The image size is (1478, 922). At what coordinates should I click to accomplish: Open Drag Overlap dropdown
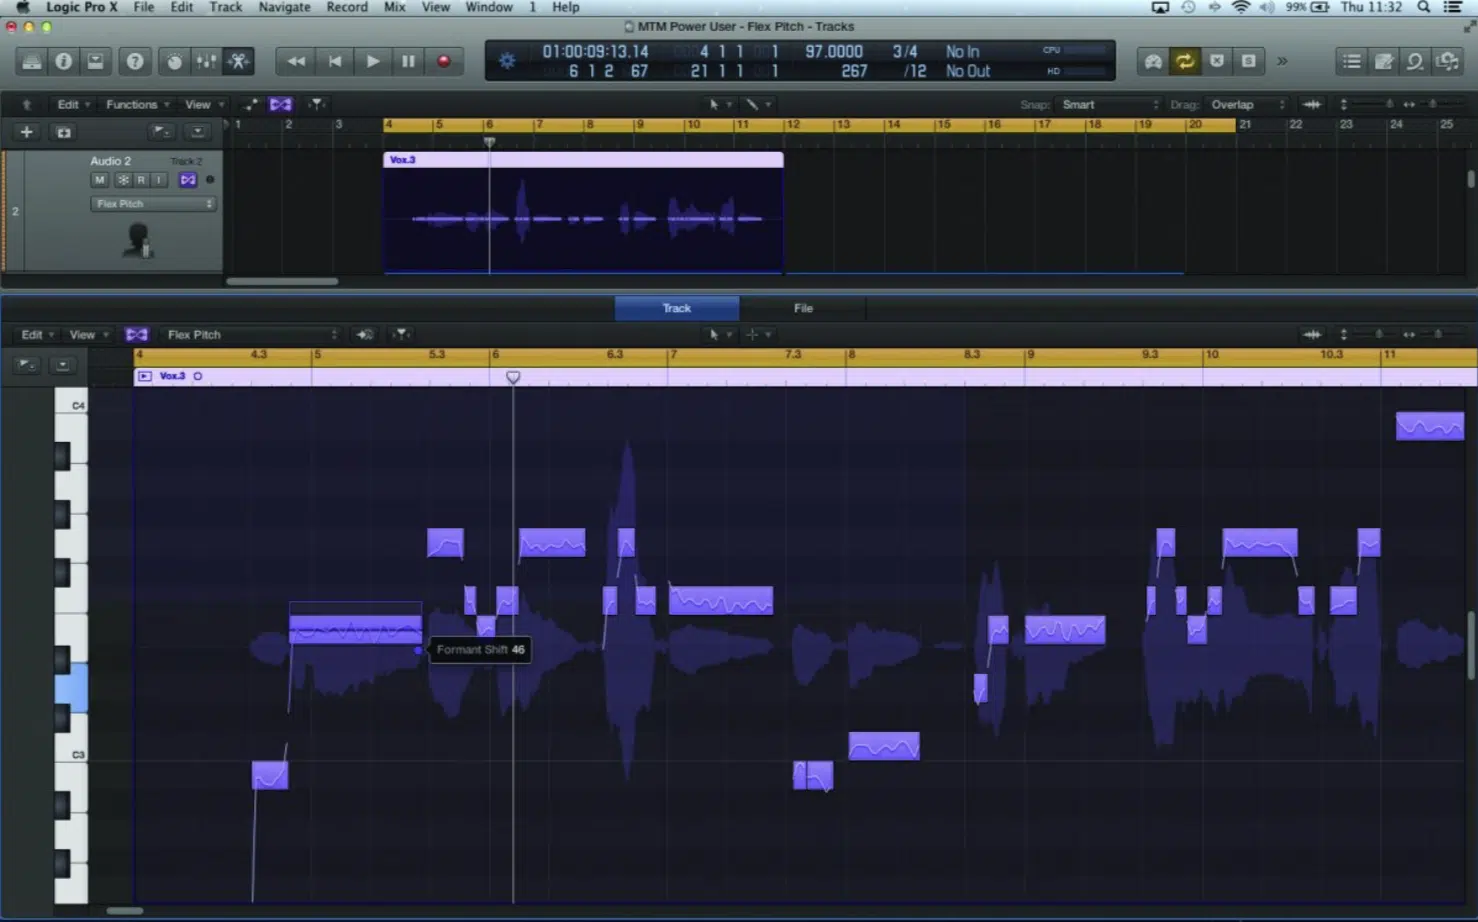pyautogui.click(x=1247, y=105)
